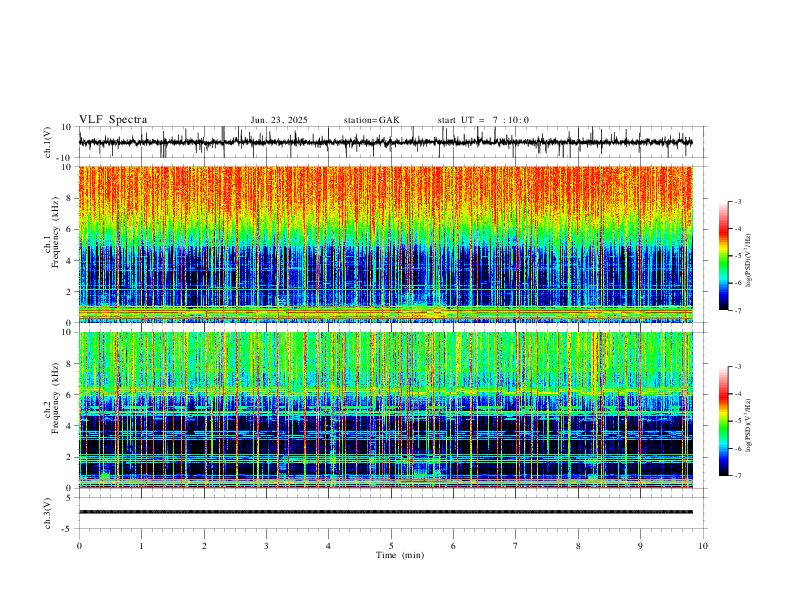Click inside the ch.1 spectrogram panel
Viewport: 792px width, 612px height.
[x=385, y=244]
